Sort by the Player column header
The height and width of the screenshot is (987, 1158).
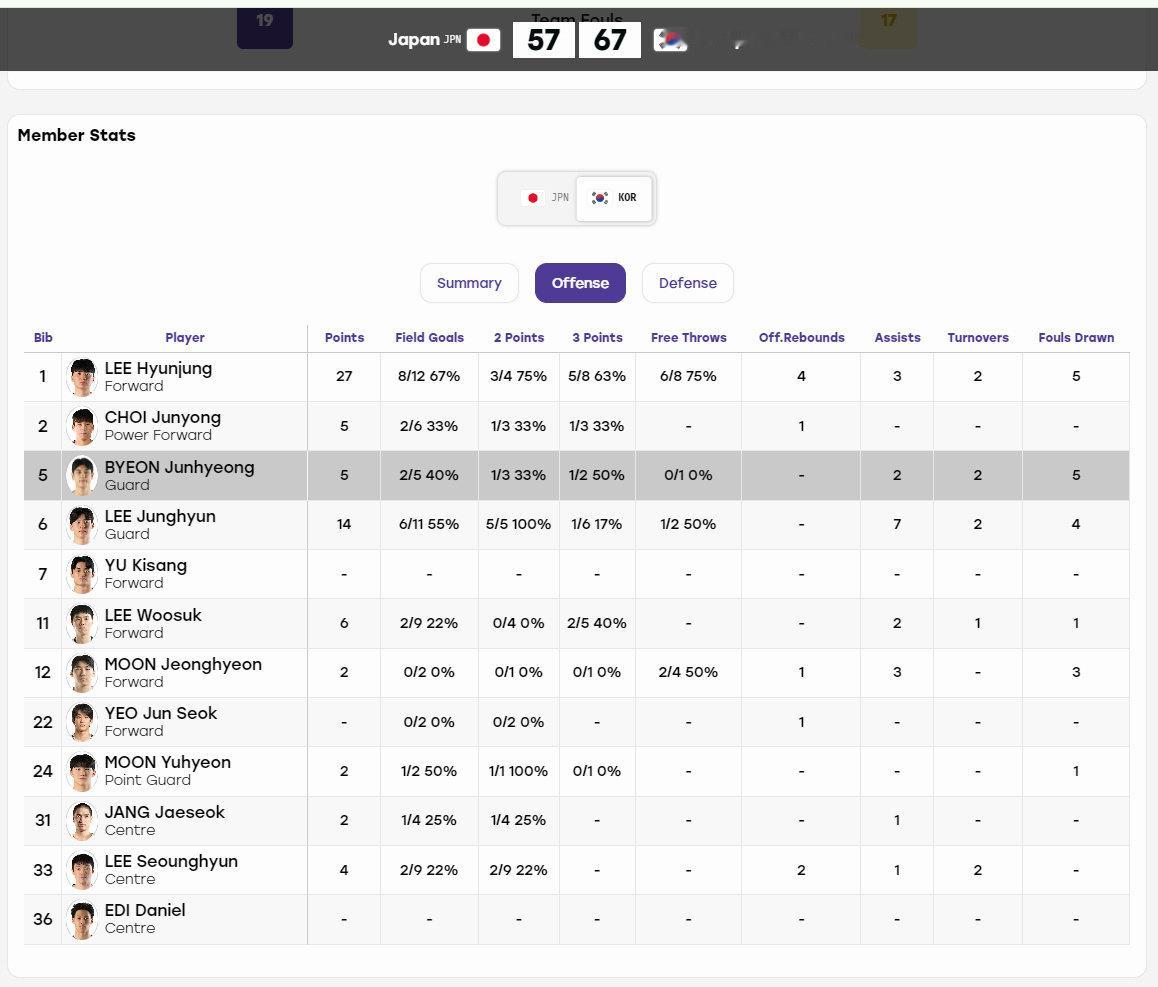pos(185,338)
